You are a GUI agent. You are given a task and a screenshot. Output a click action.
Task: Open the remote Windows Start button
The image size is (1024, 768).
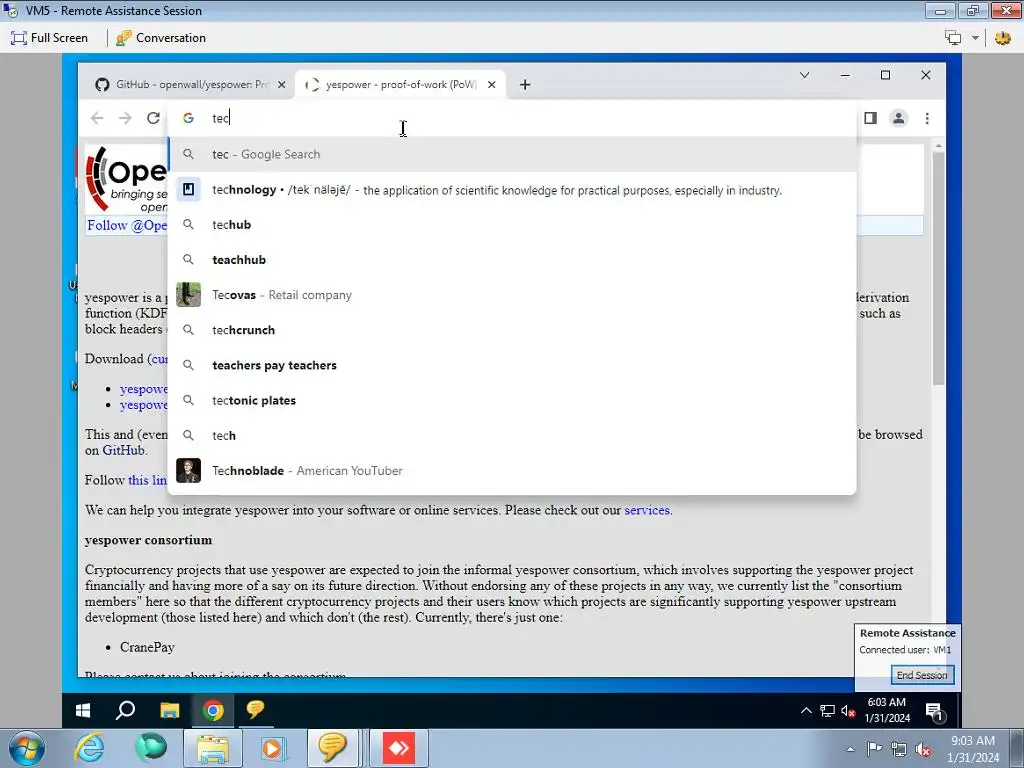[82, 710]
